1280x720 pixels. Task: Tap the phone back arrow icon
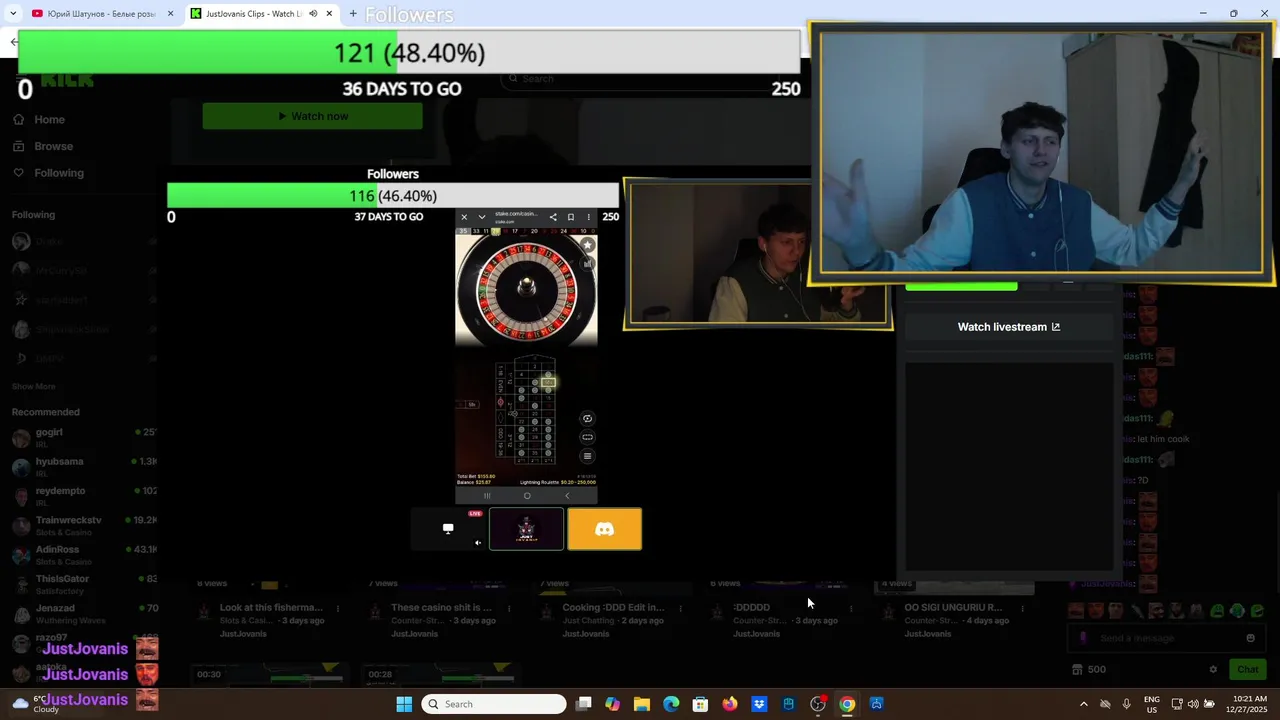567,496
